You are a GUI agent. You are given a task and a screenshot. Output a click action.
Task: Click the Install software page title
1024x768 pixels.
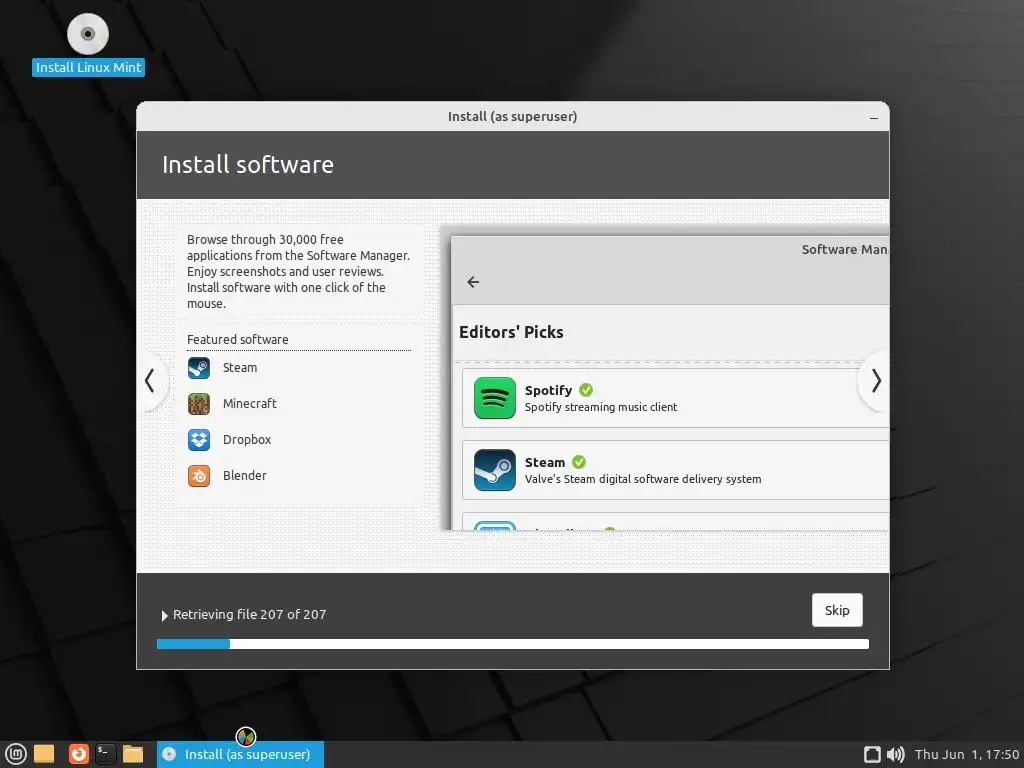[248, 165]
